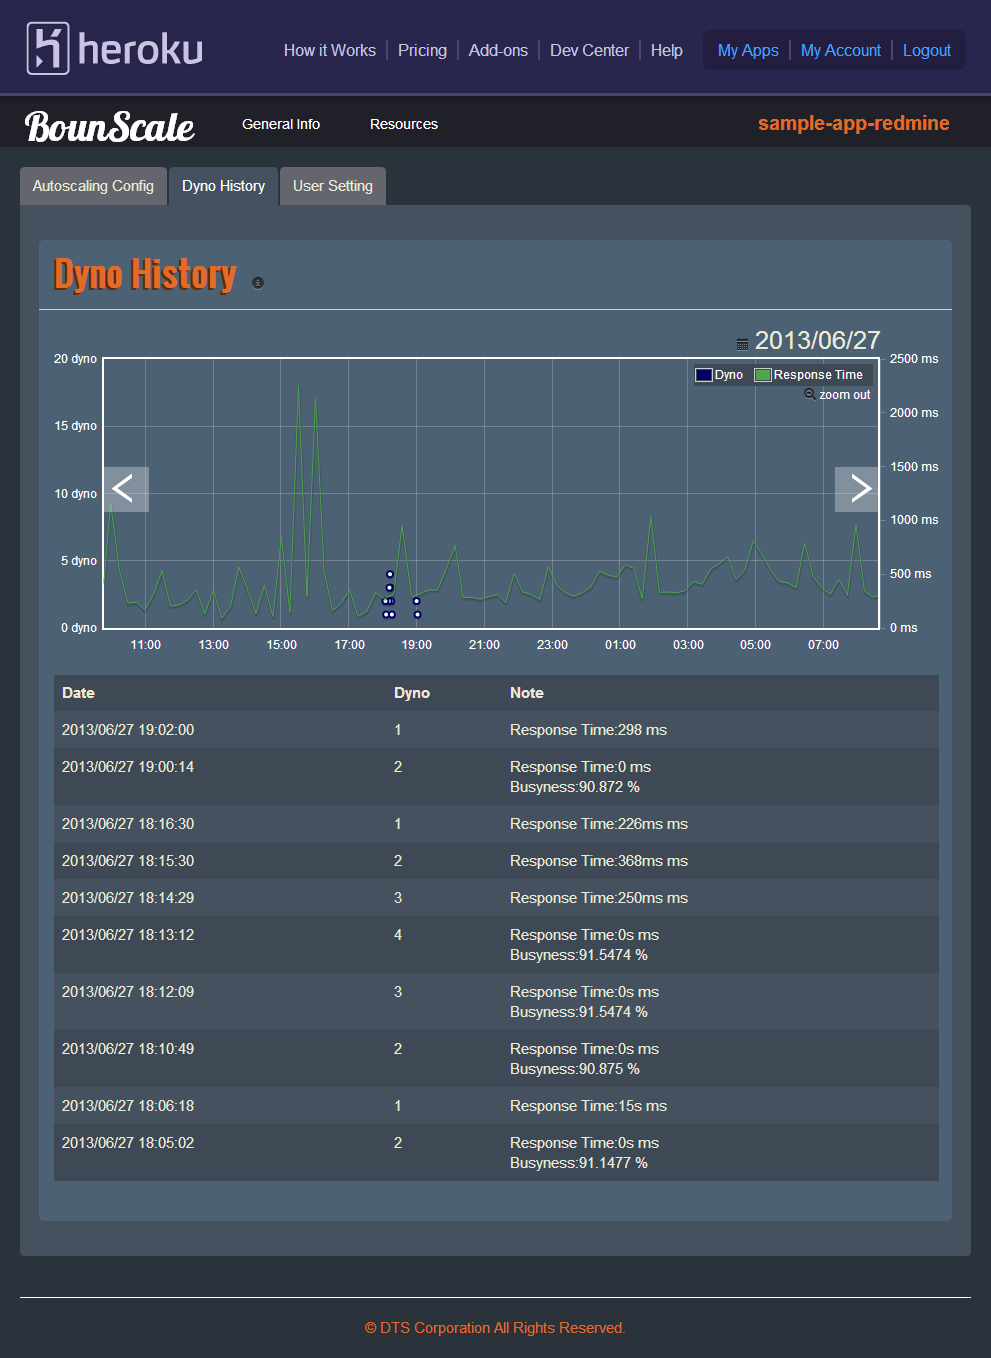Click the Heroku logo
This screenshot has width=991, height=1358.
tap(115, 48)
